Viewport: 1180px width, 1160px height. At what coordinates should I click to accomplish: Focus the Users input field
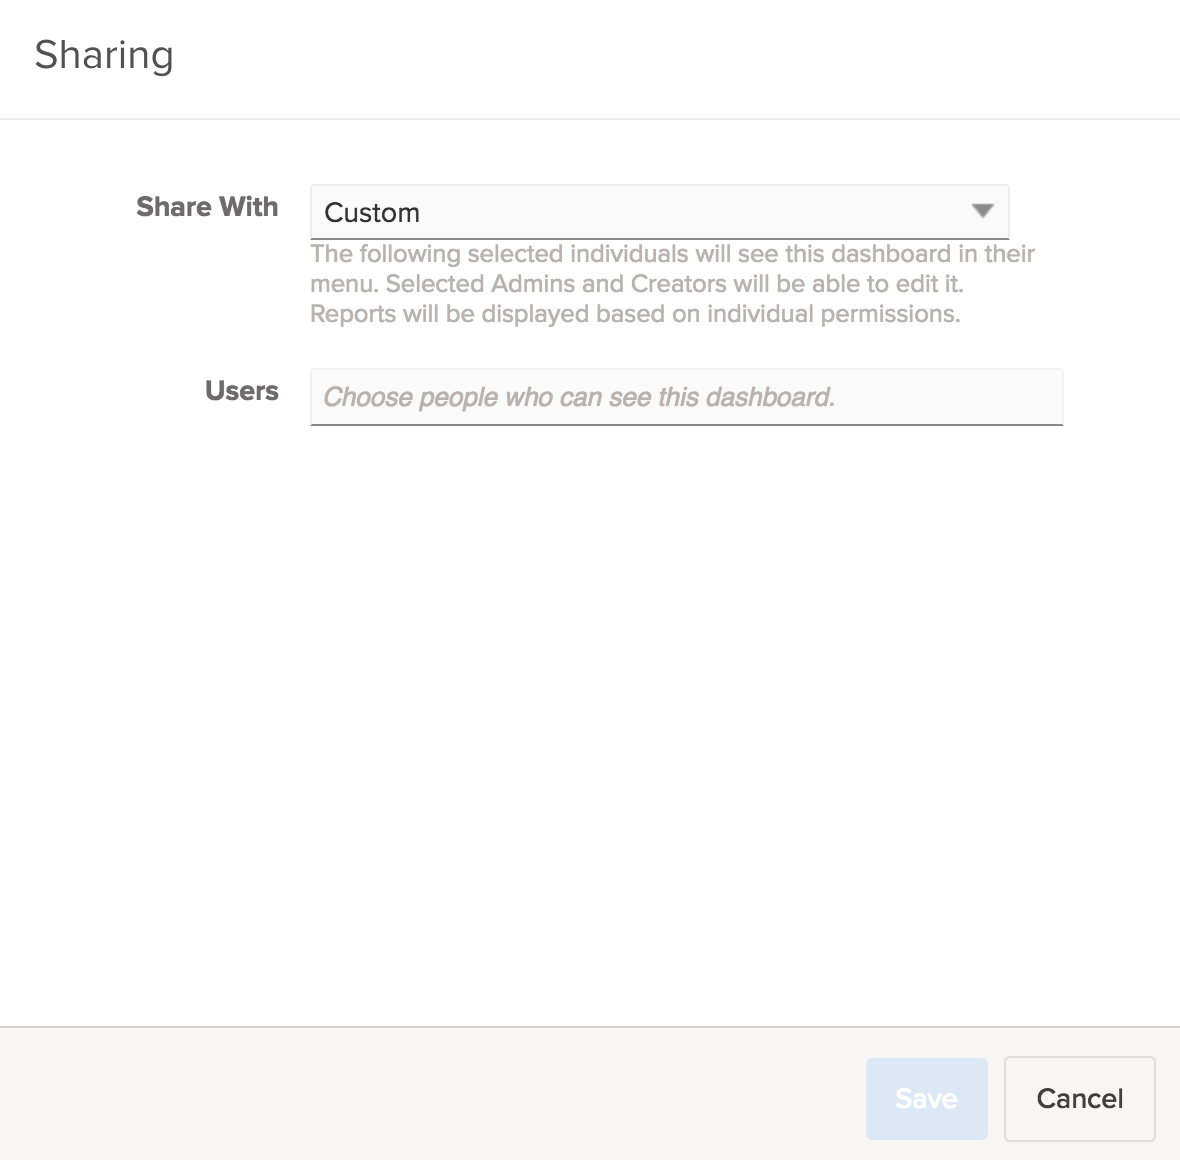[x=686, y=397]
